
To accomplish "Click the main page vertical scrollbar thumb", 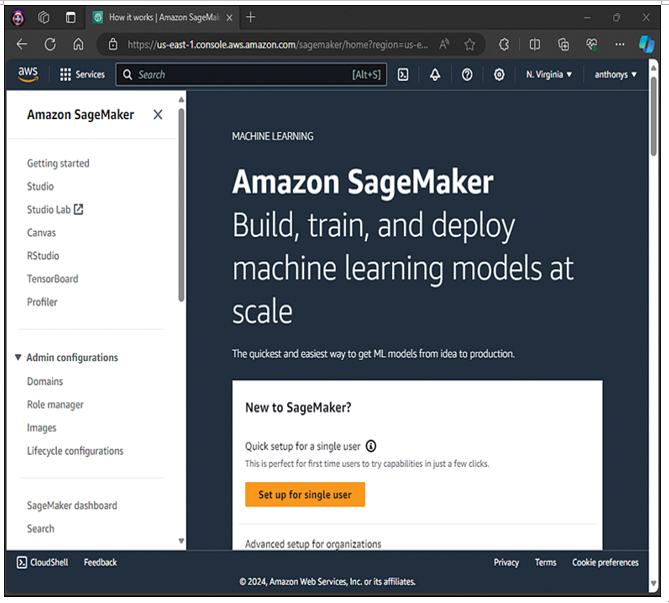I will coord(653,116).
